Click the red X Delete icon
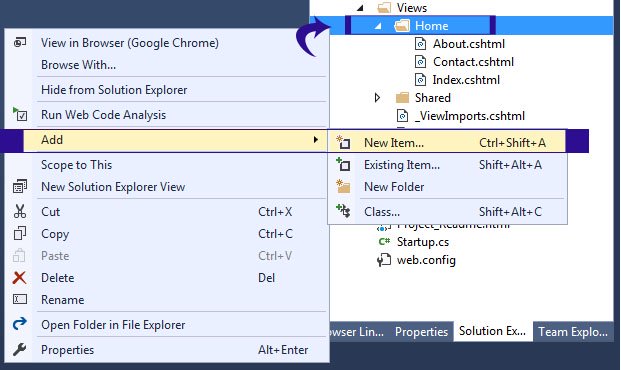The width and height of the screenshot is (621, 370). tap(19, 278)
